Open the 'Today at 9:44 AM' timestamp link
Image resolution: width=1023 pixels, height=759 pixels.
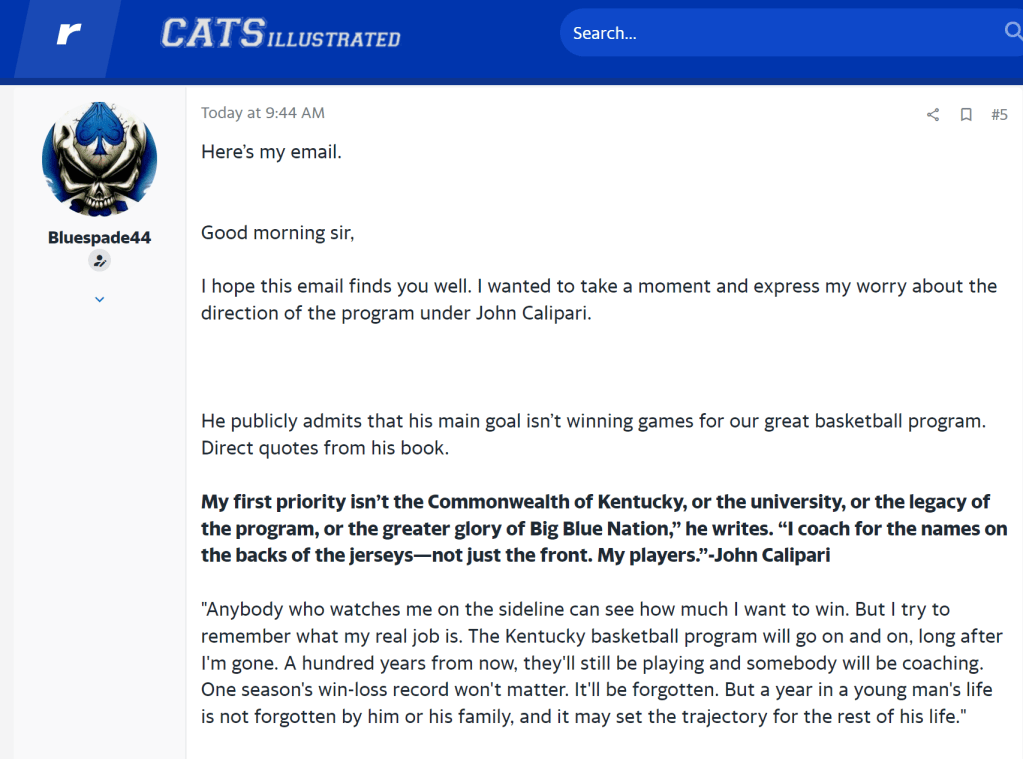pyautogui.click(x=263, y=113)
